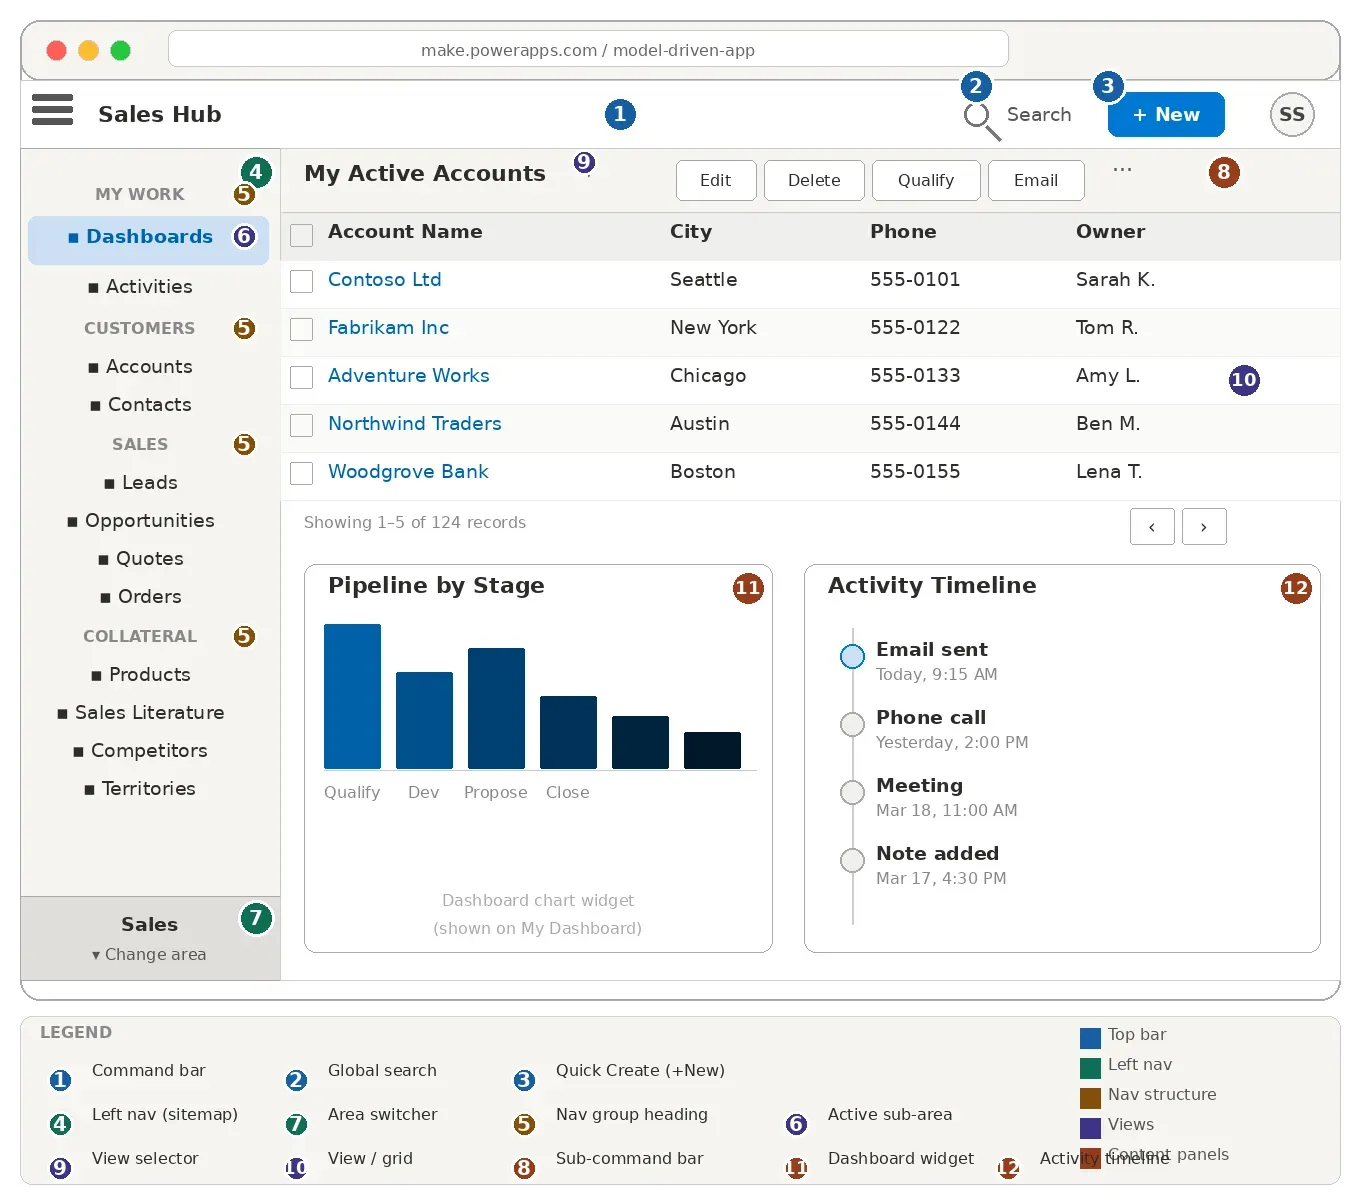Click the Meeting timeline marker

pos(852,792)
